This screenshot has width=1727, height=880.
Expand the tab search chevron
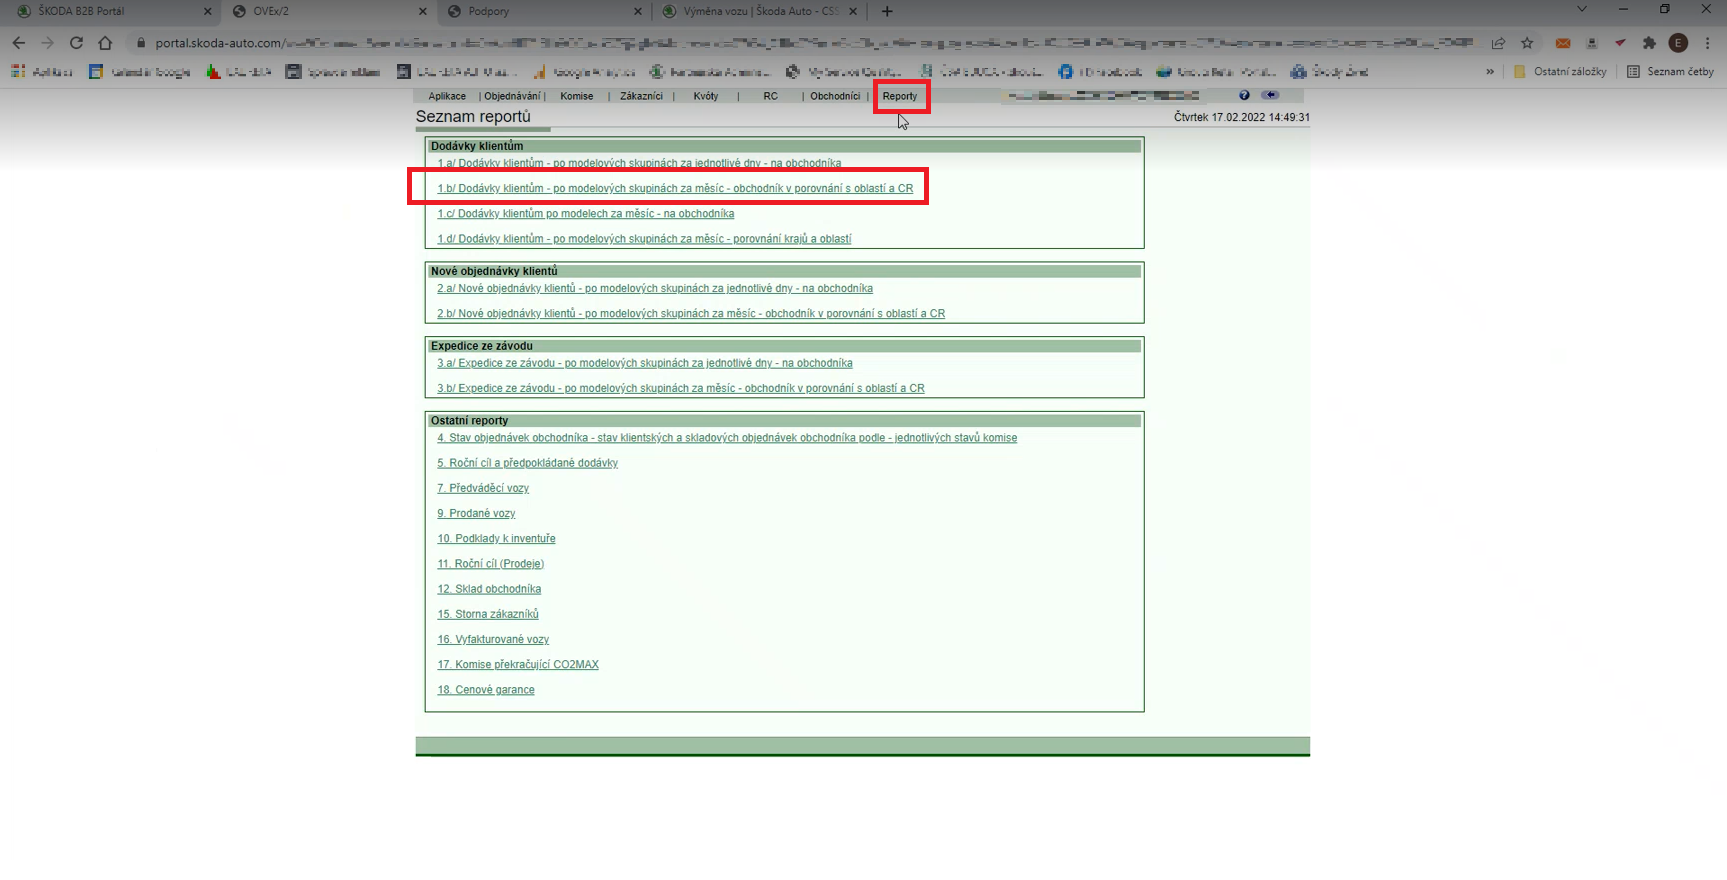1581,10
